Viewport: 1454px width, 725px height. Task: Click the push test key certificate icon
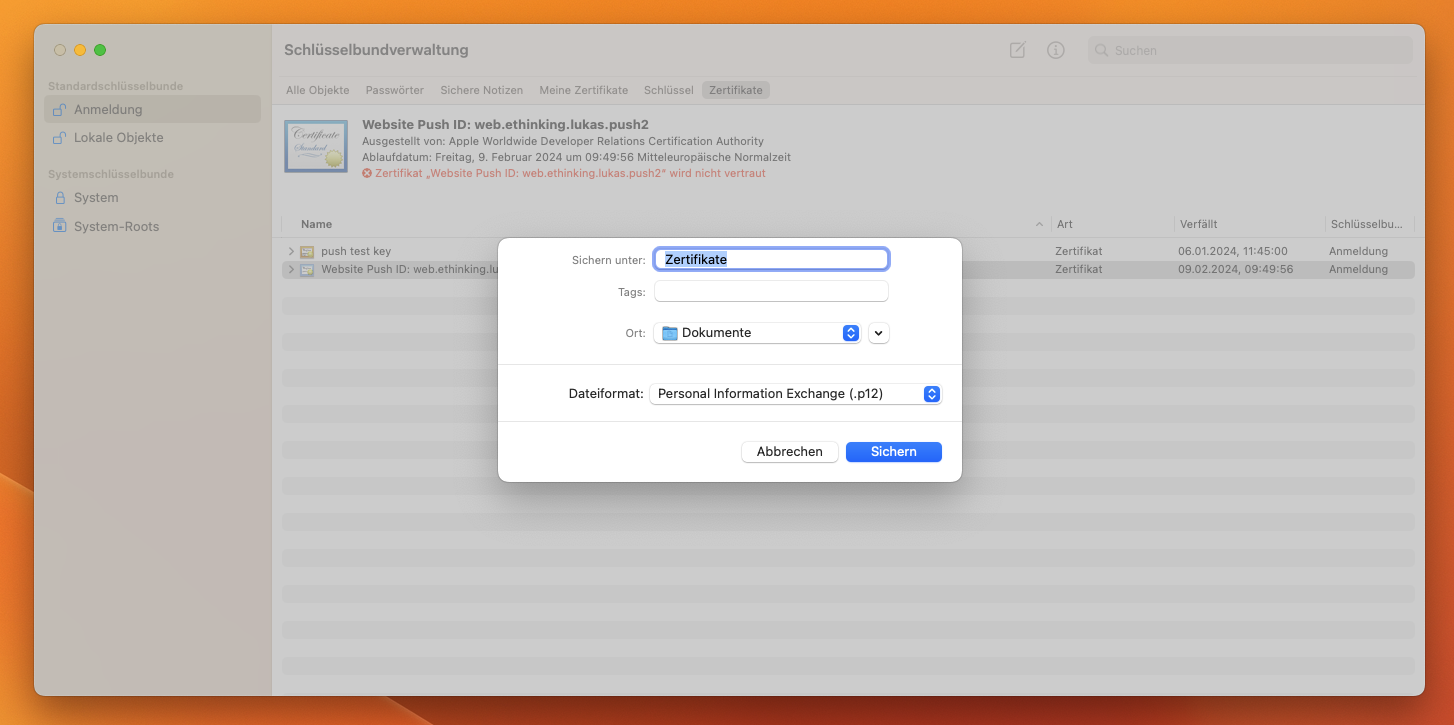[307, 252]
